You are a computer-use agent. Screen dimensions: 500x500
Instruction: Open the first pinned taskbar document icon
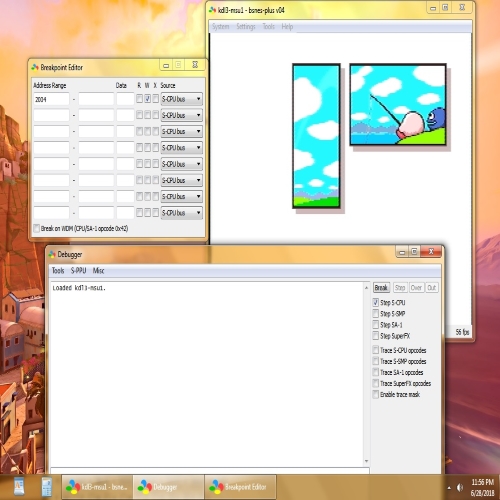pos(19,487)
